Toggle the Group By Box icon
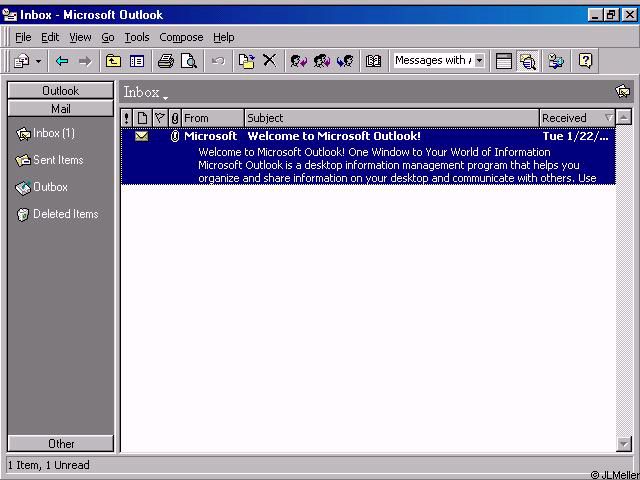This screenshot has height=480, width=640. [x=504, y=61]
